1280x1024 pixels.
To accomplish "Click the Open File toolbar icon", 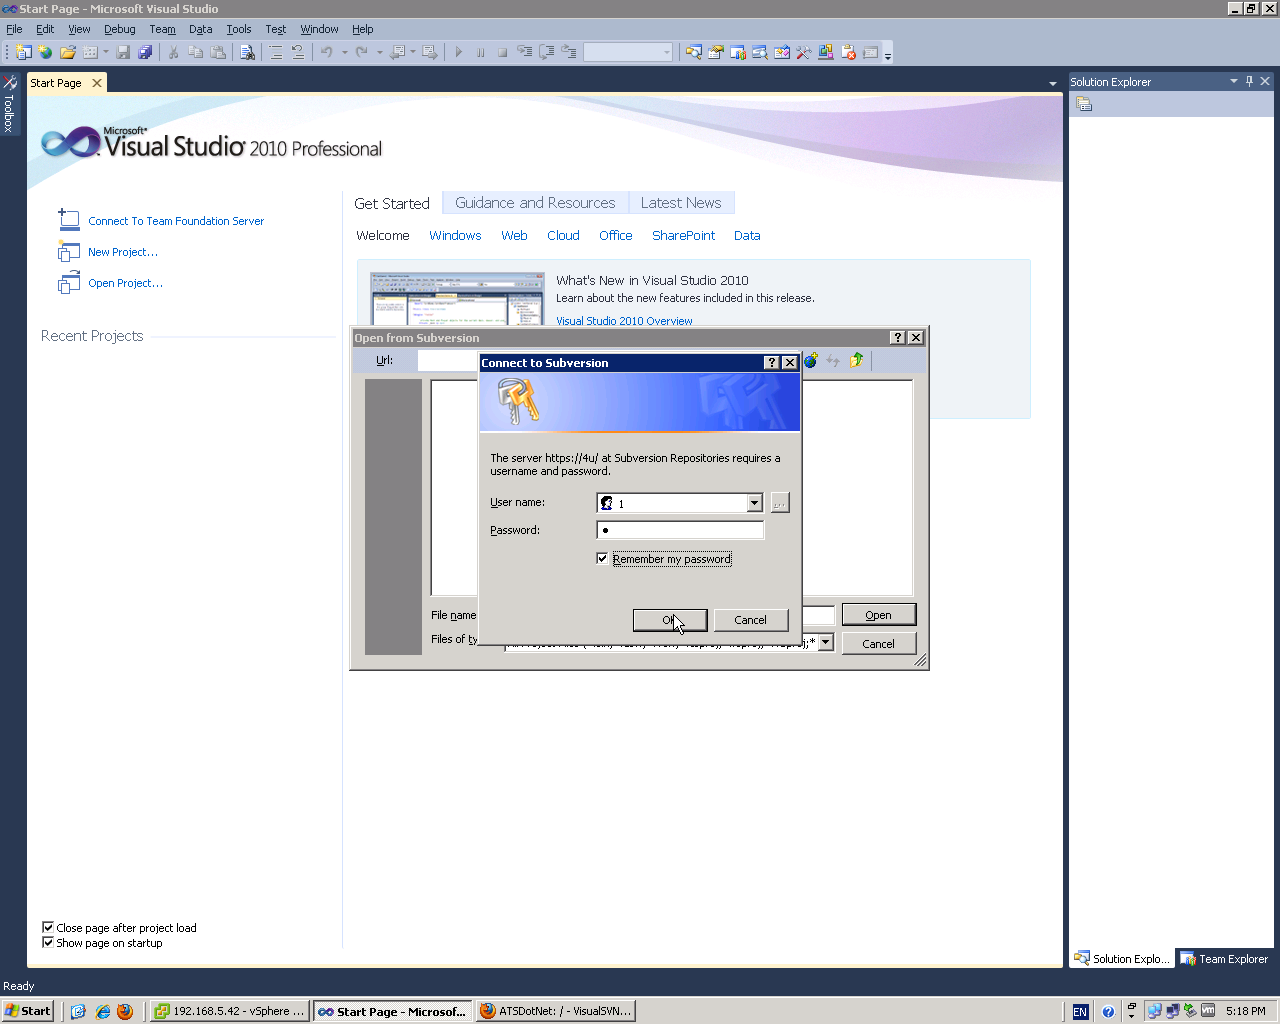I will 68,52.
